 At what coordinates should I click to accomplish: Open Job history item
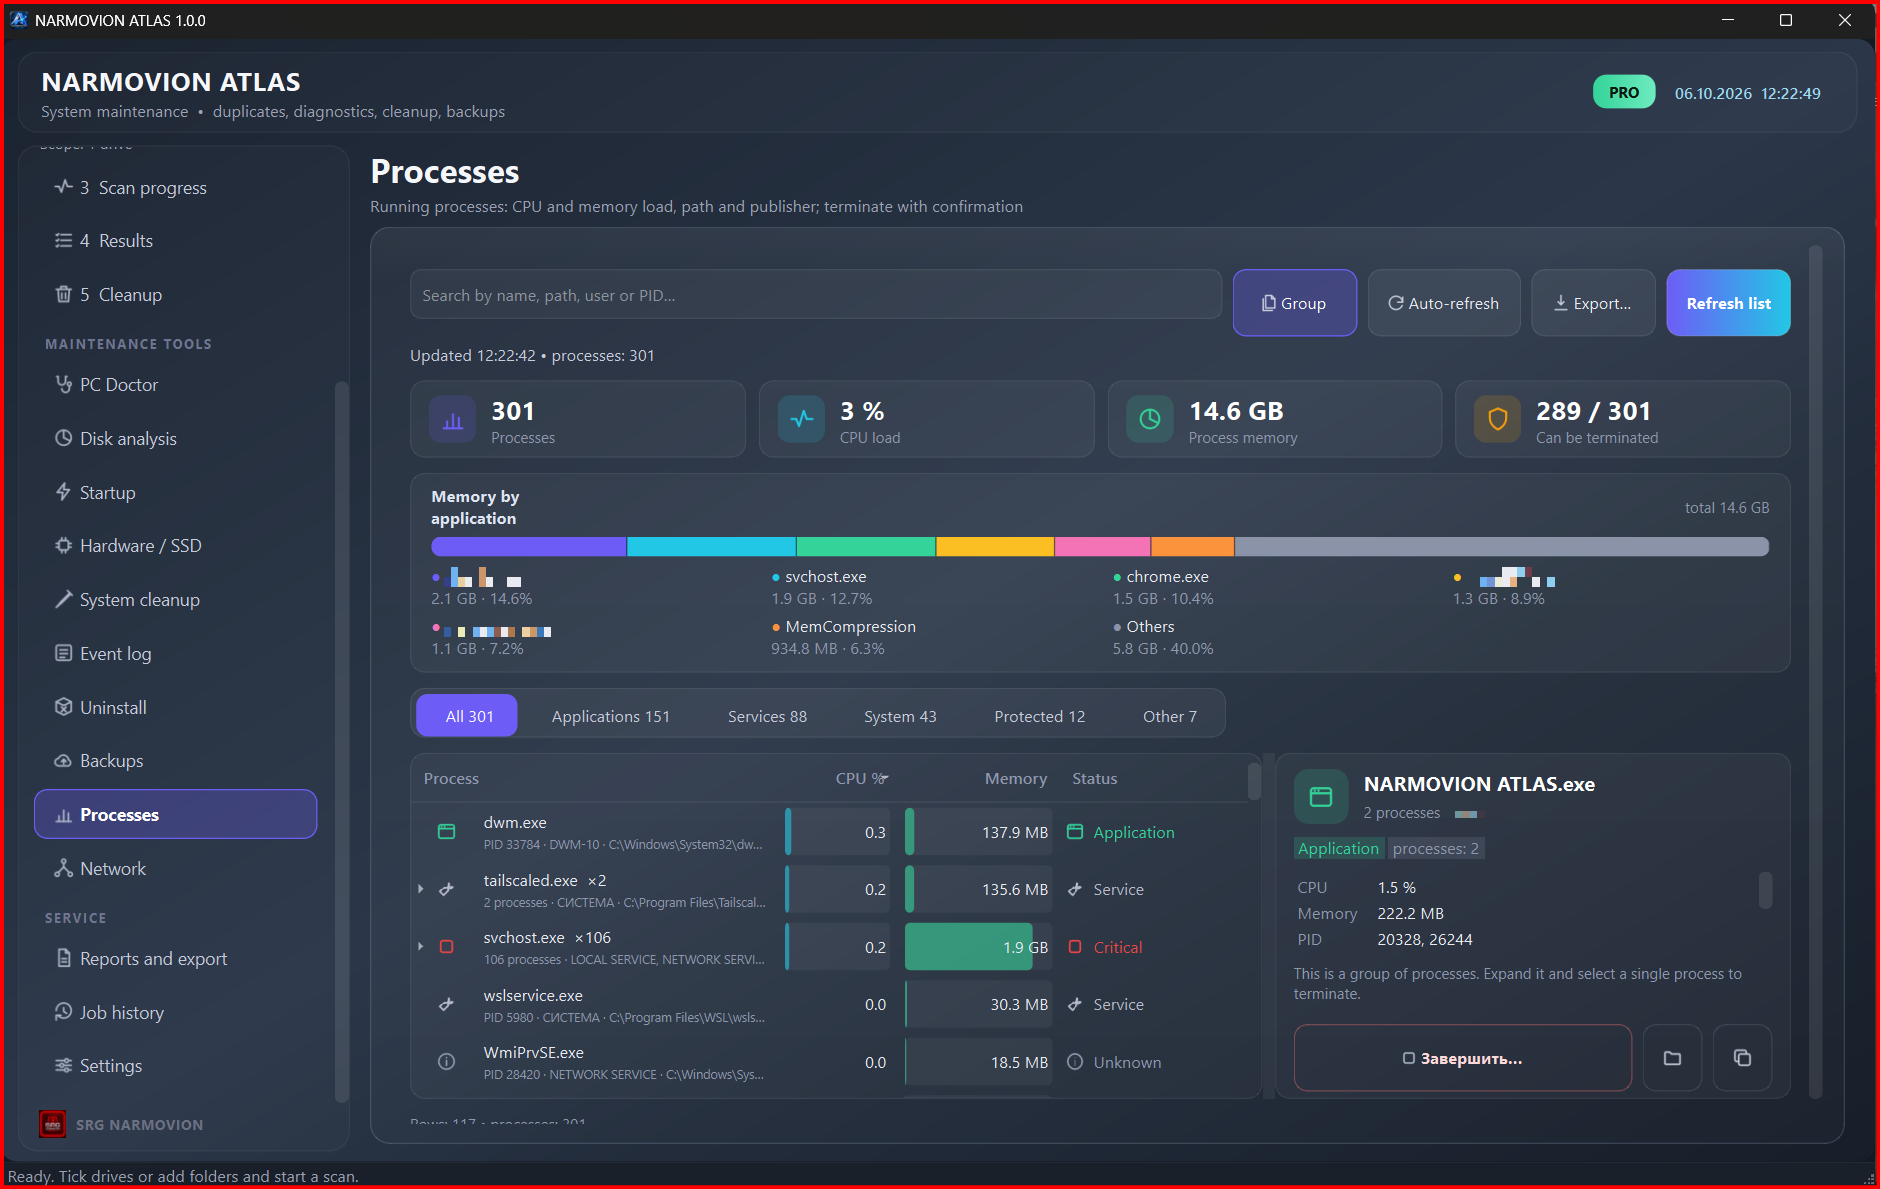tap(176, 1012)
